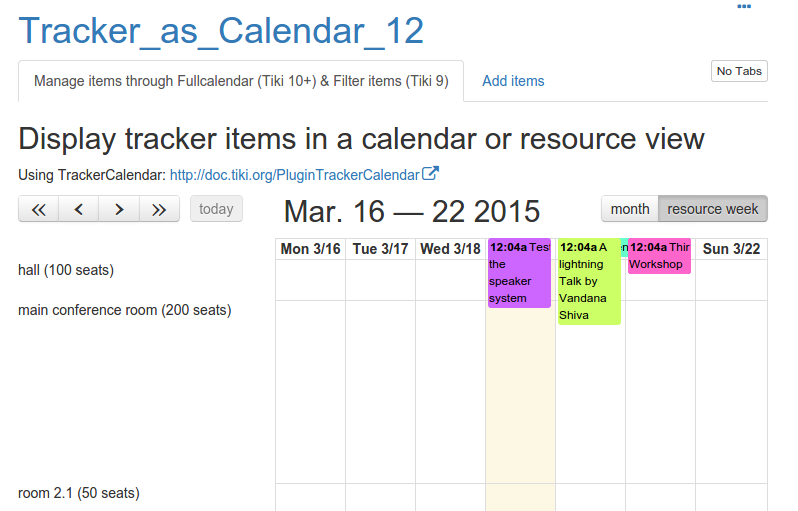Go to next week with right arrow
This screenshot has height=511, width=798.
coord(119,209)
